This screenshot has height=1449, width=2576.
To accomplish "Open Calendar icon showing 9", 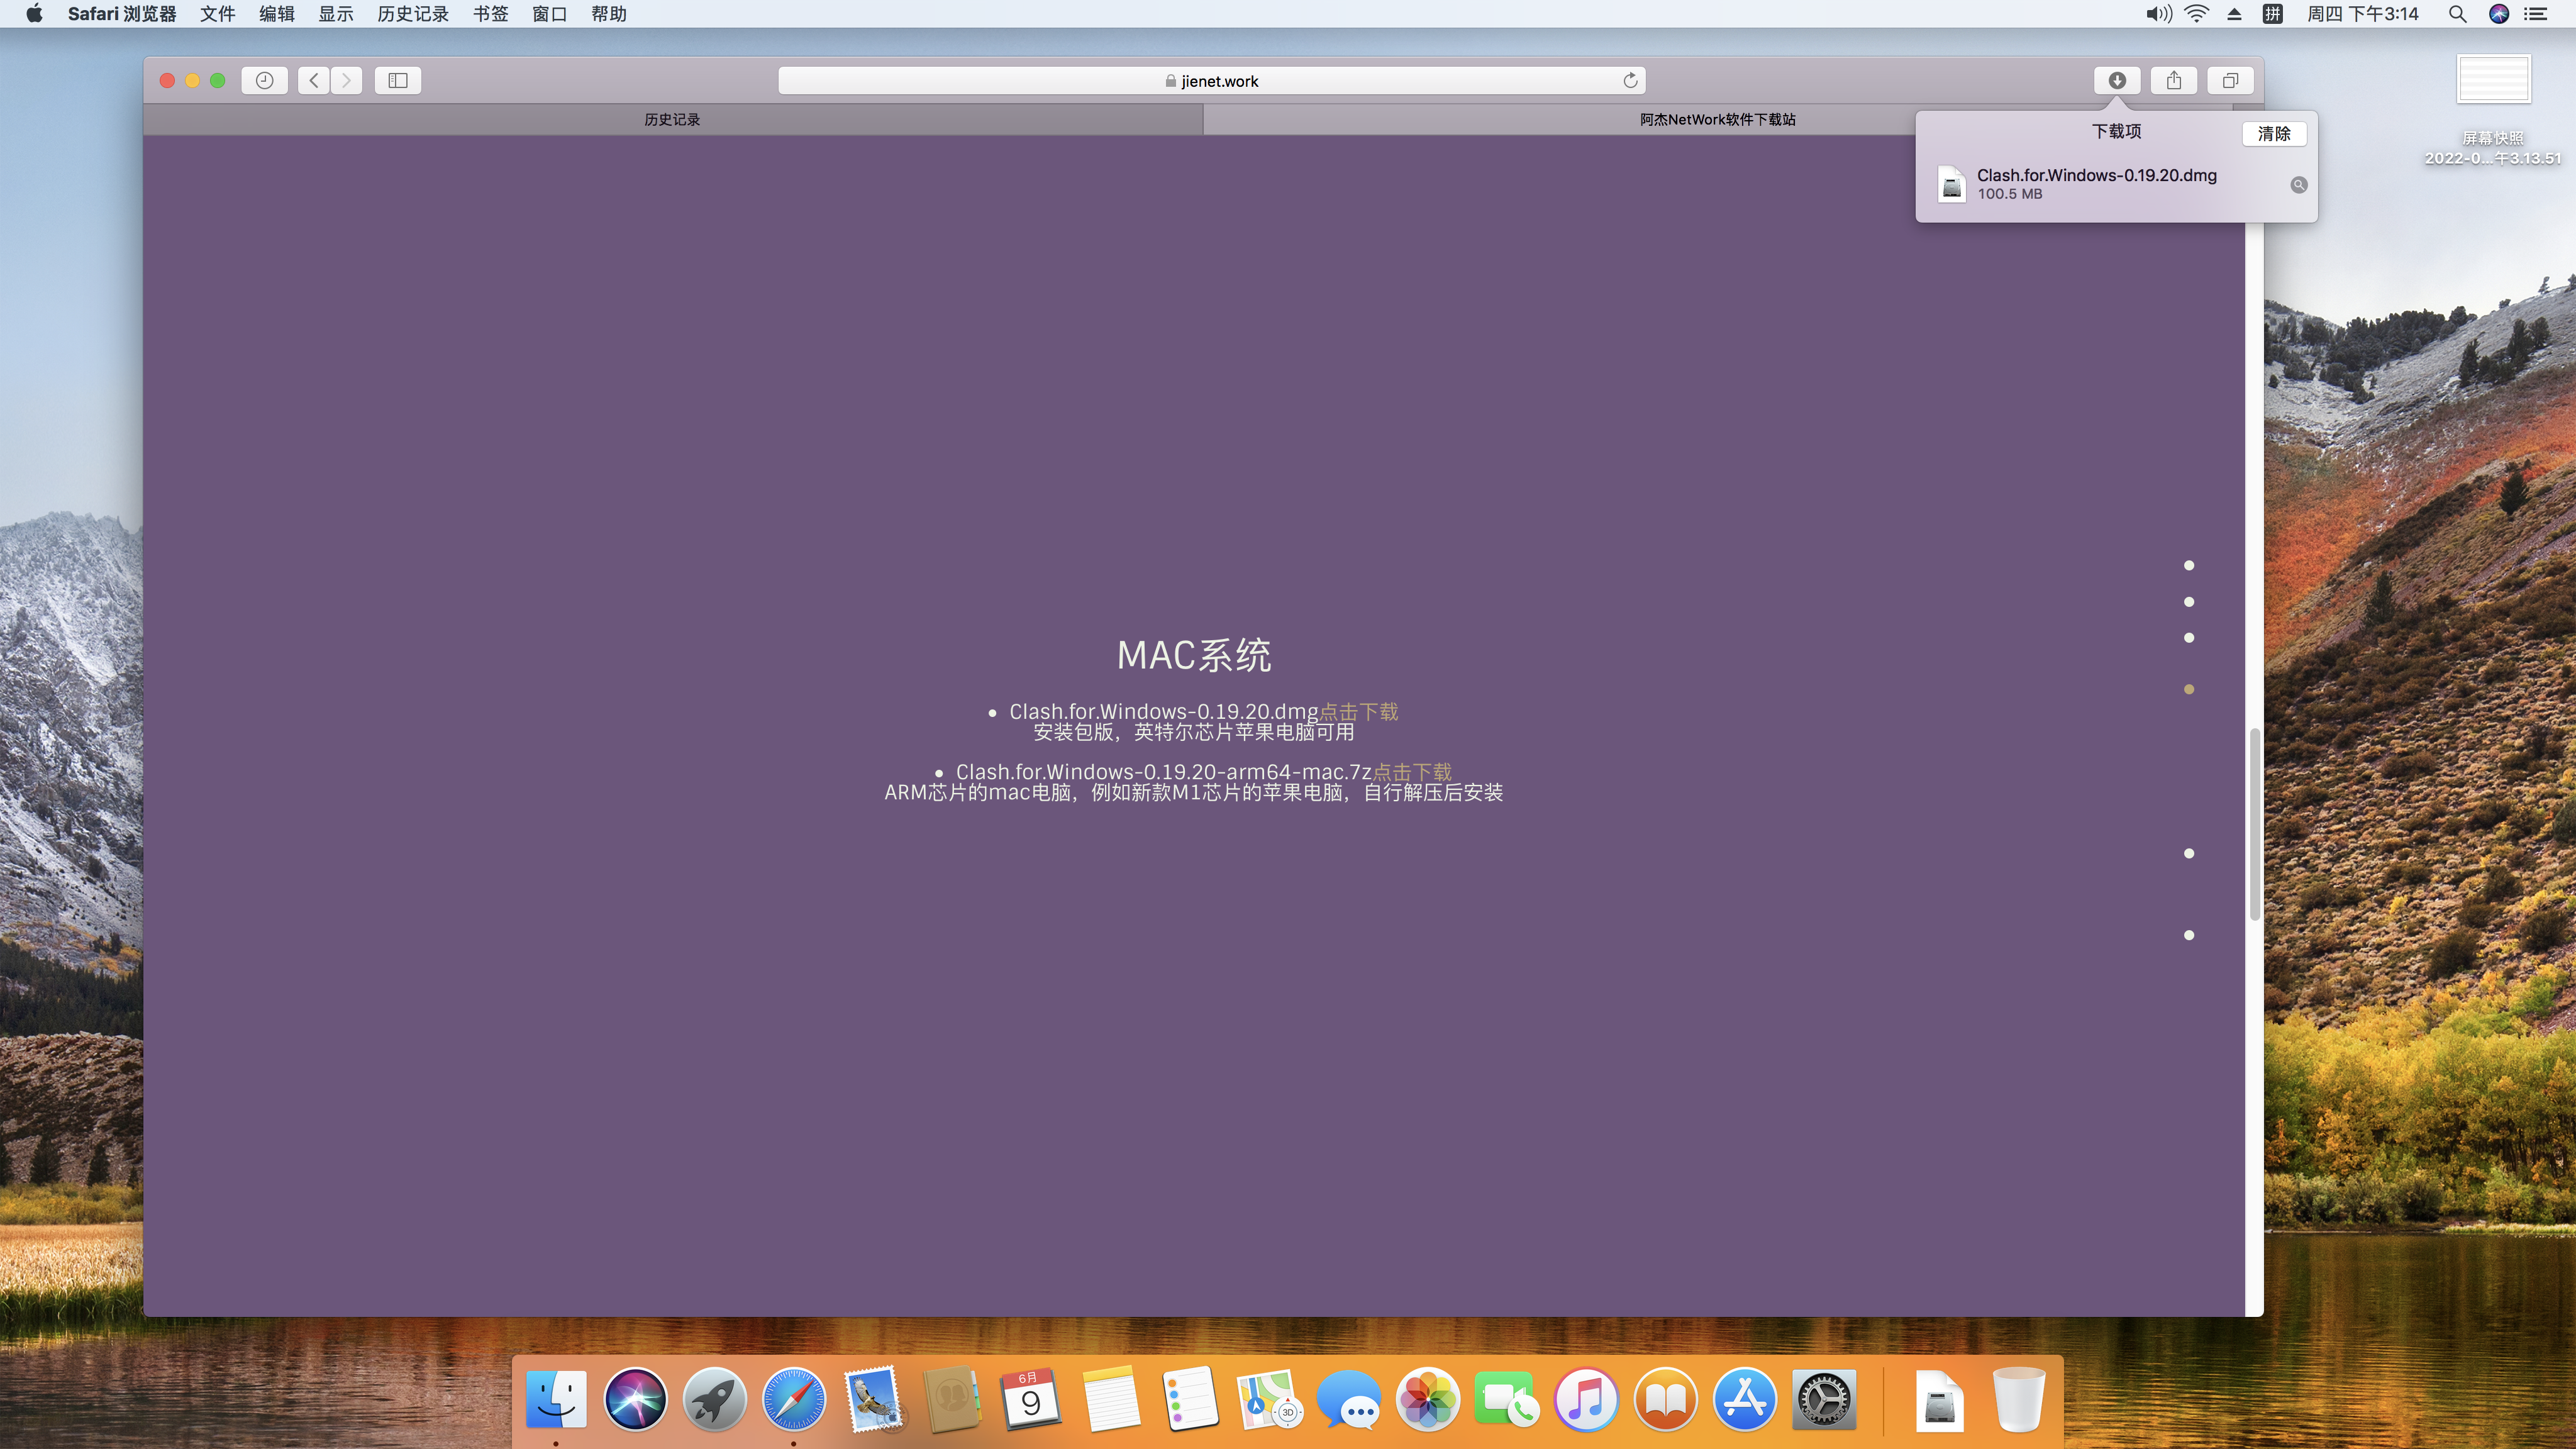I will pos(1031,1399).
